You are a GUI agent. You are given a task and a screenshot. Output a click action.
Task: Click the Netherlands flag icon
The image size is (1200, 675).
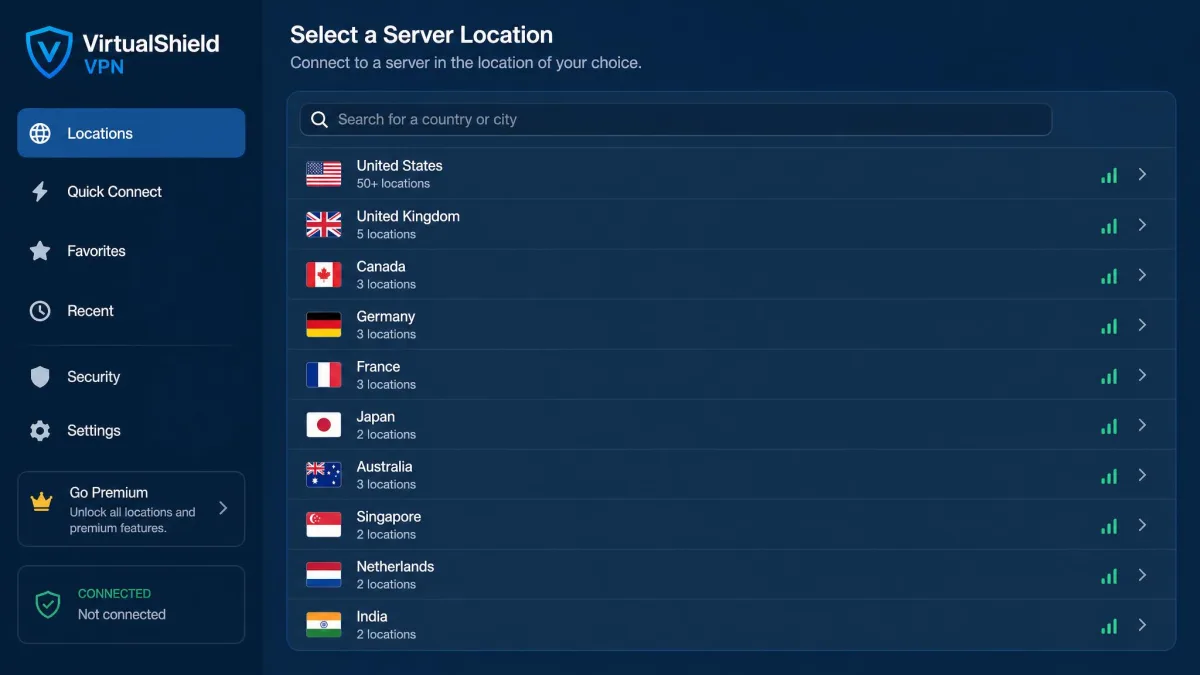324,575
